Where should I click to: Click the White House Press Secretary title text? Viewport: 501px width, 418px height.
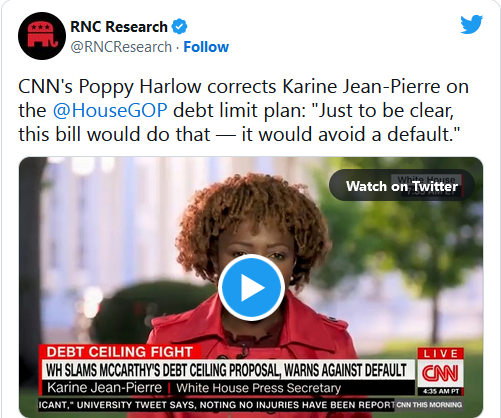pyautogui.click(x=259, y=388)
